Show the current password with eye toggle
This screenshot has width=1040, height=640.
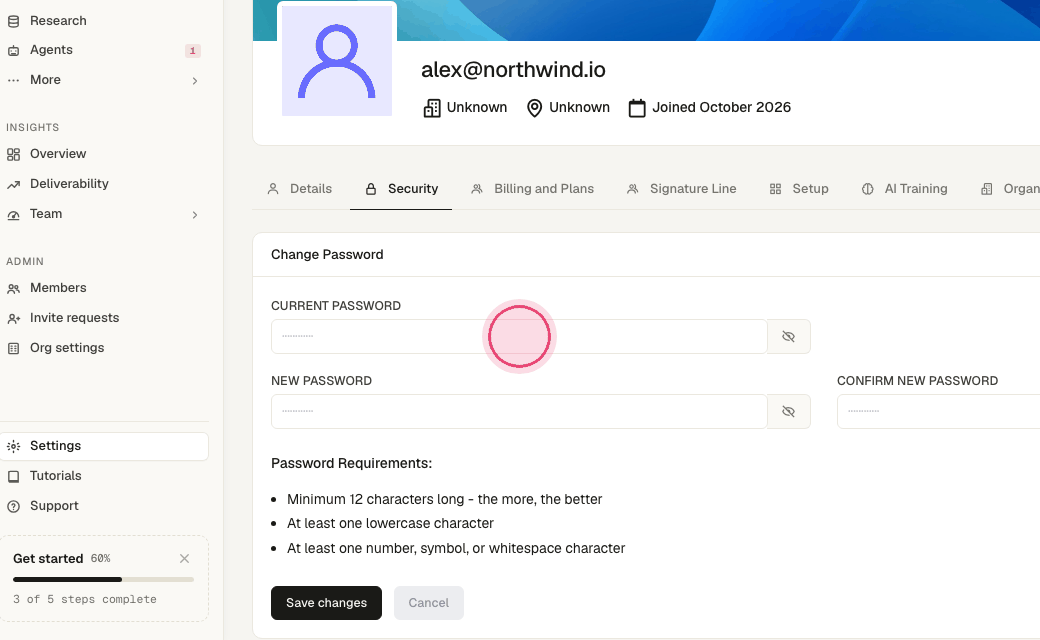(x=789, y=336)
